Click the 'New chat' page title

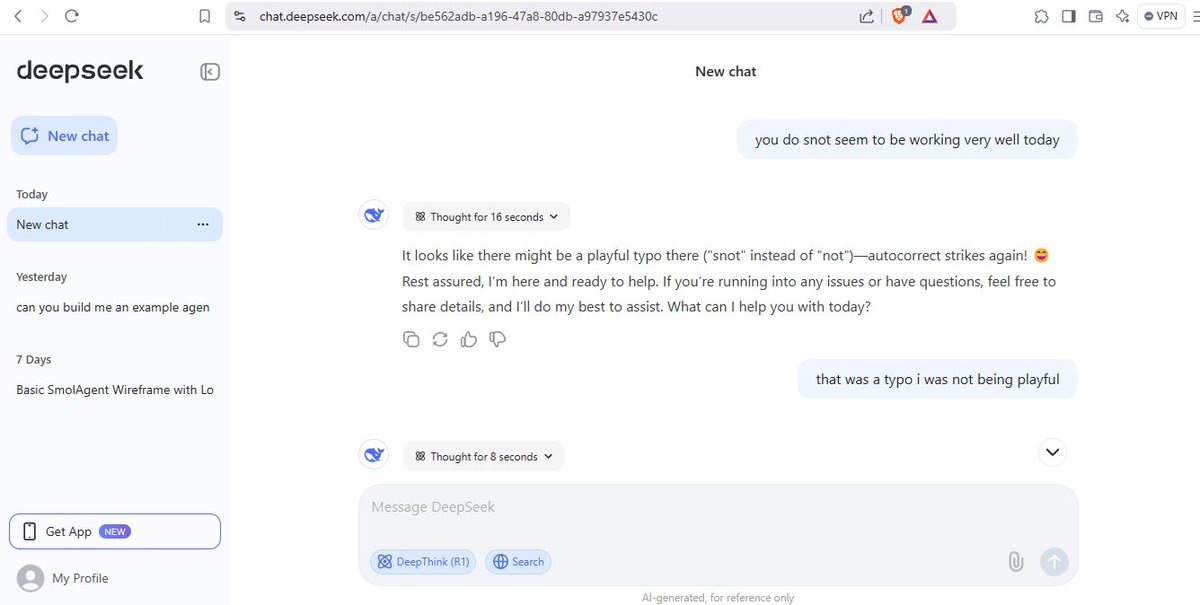(726, 72)
